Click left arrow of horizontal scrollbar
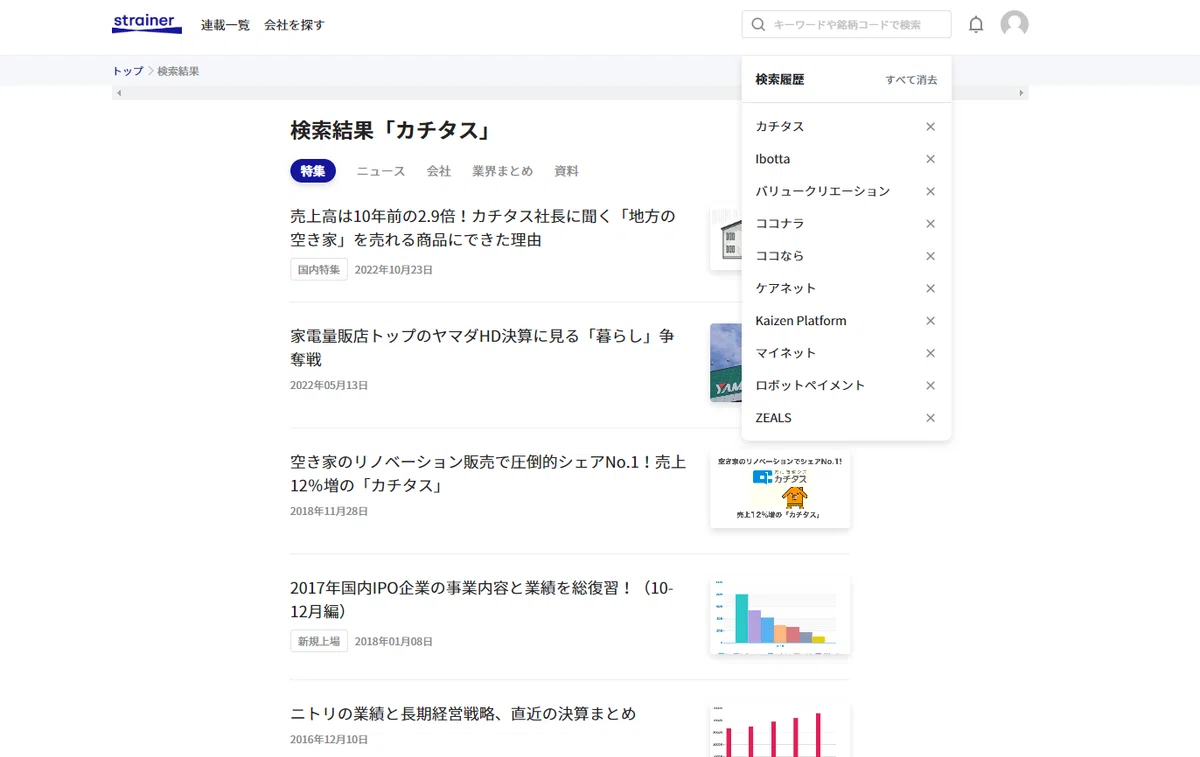The height and width of the screenshot is (757, 1200). click(119, 93)
